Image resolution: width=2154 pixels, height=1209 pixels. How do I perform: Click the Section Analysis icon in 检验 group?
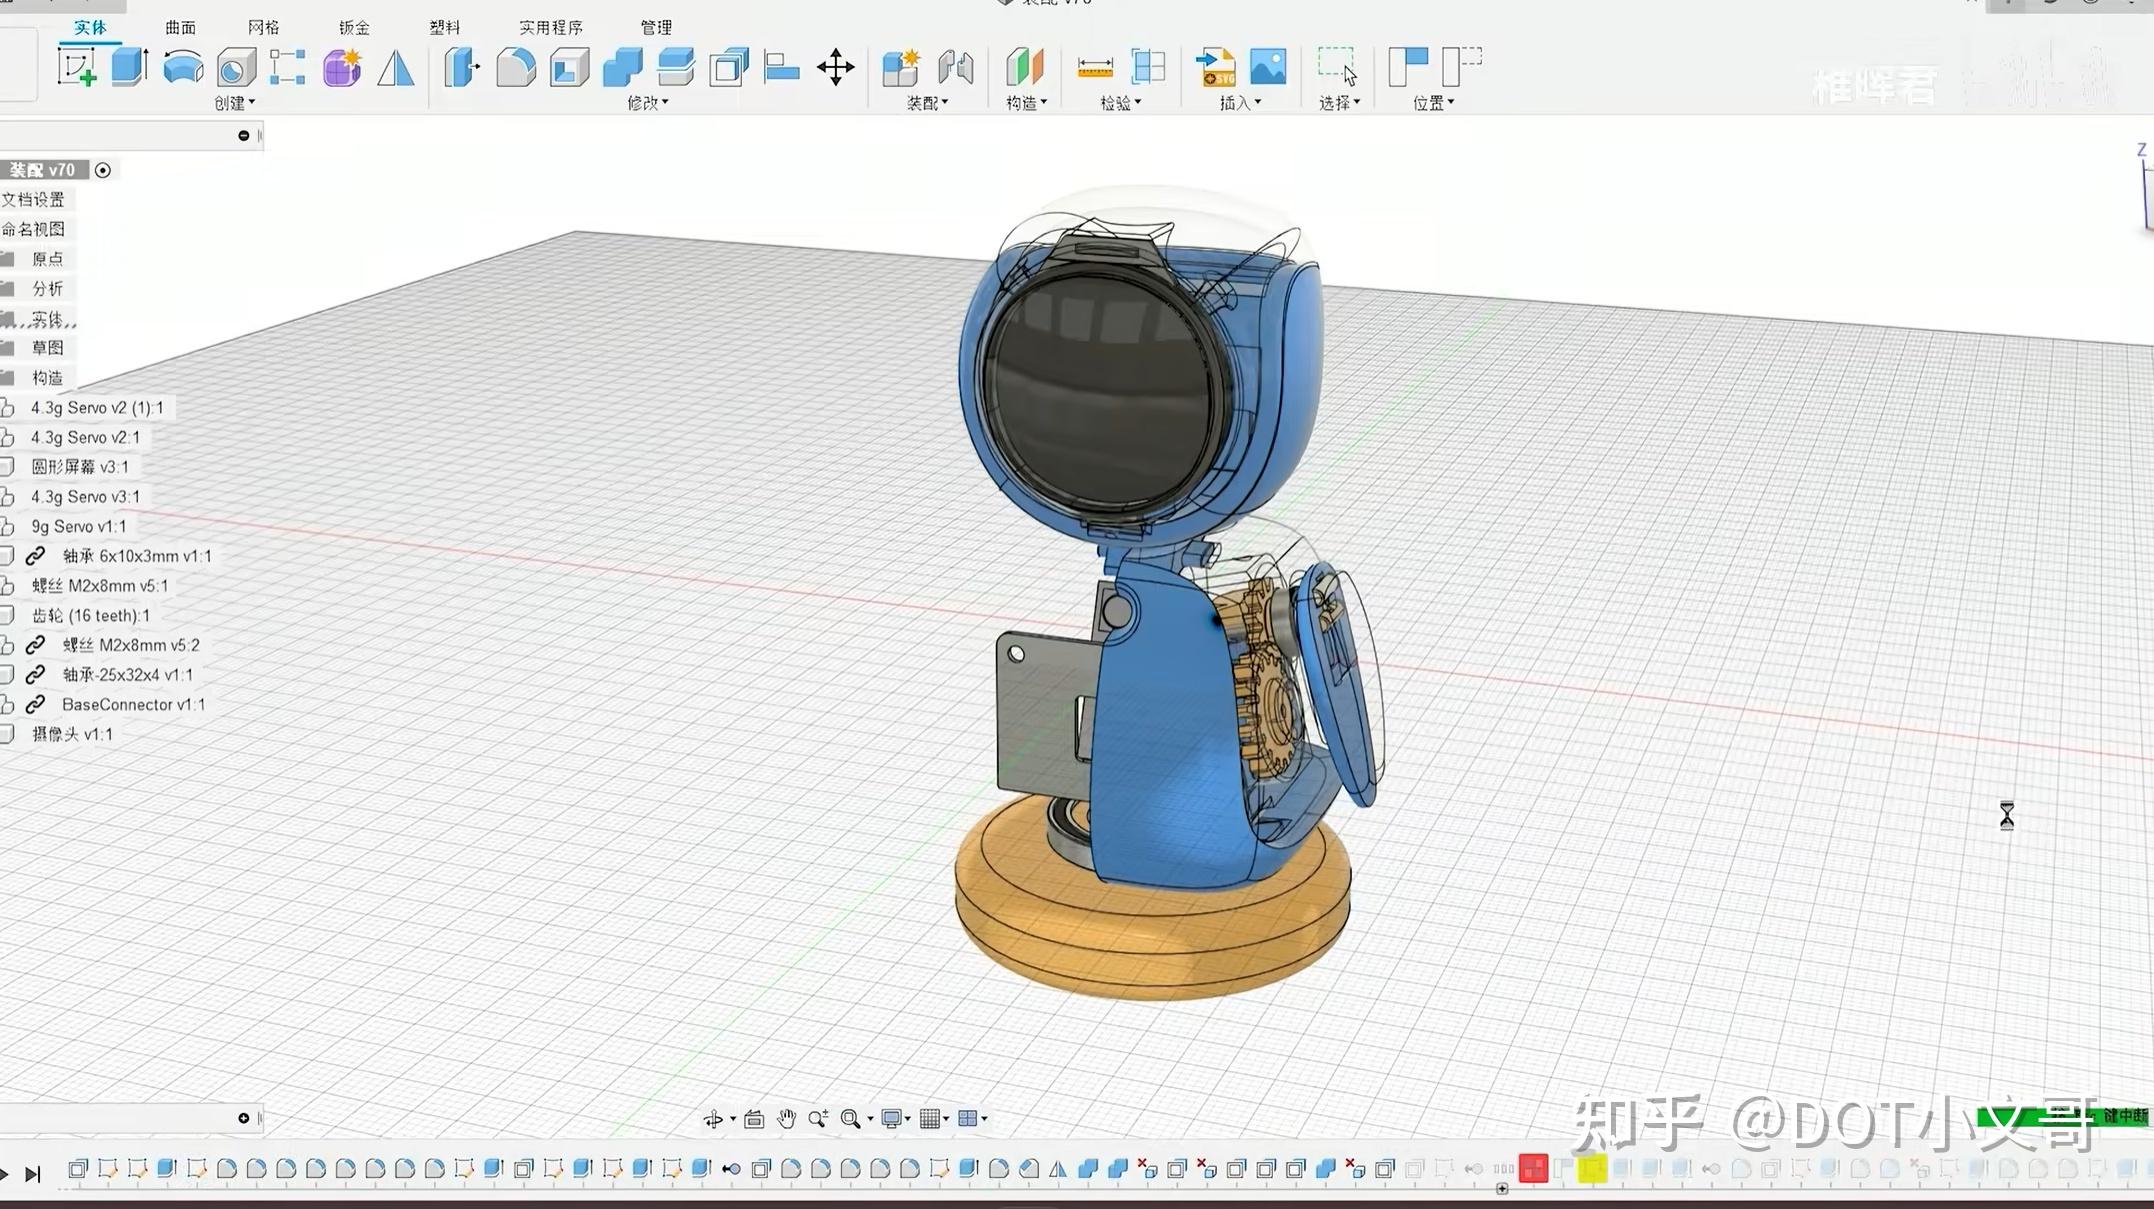(1148, 68)
